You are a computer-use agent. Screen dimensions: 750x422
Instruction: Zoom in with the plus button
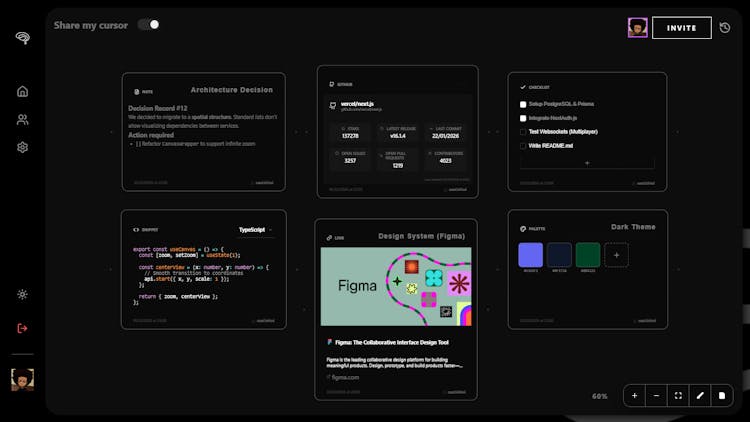coord(634,396)
